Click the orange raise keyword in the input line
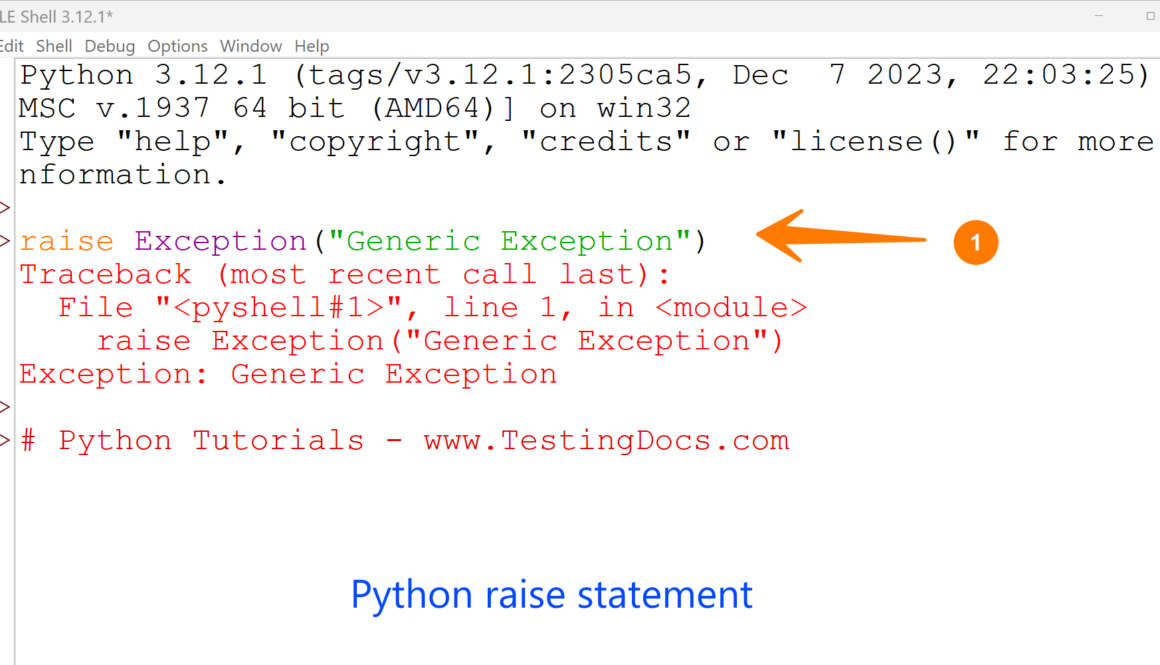 67,241
